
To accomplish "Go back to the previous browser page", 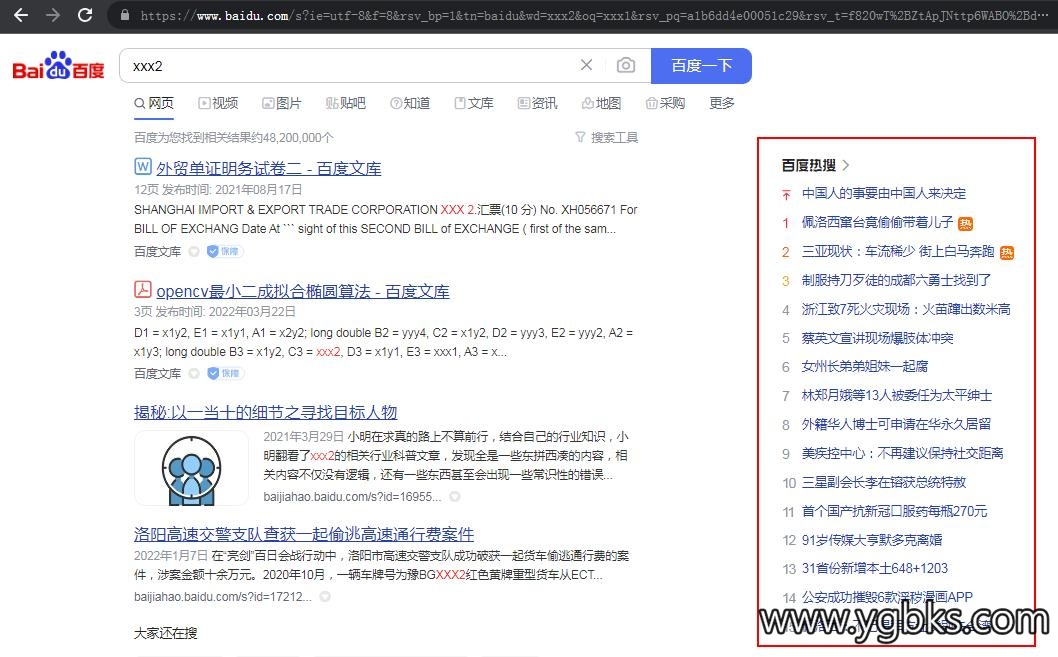I will click(21, 15).
